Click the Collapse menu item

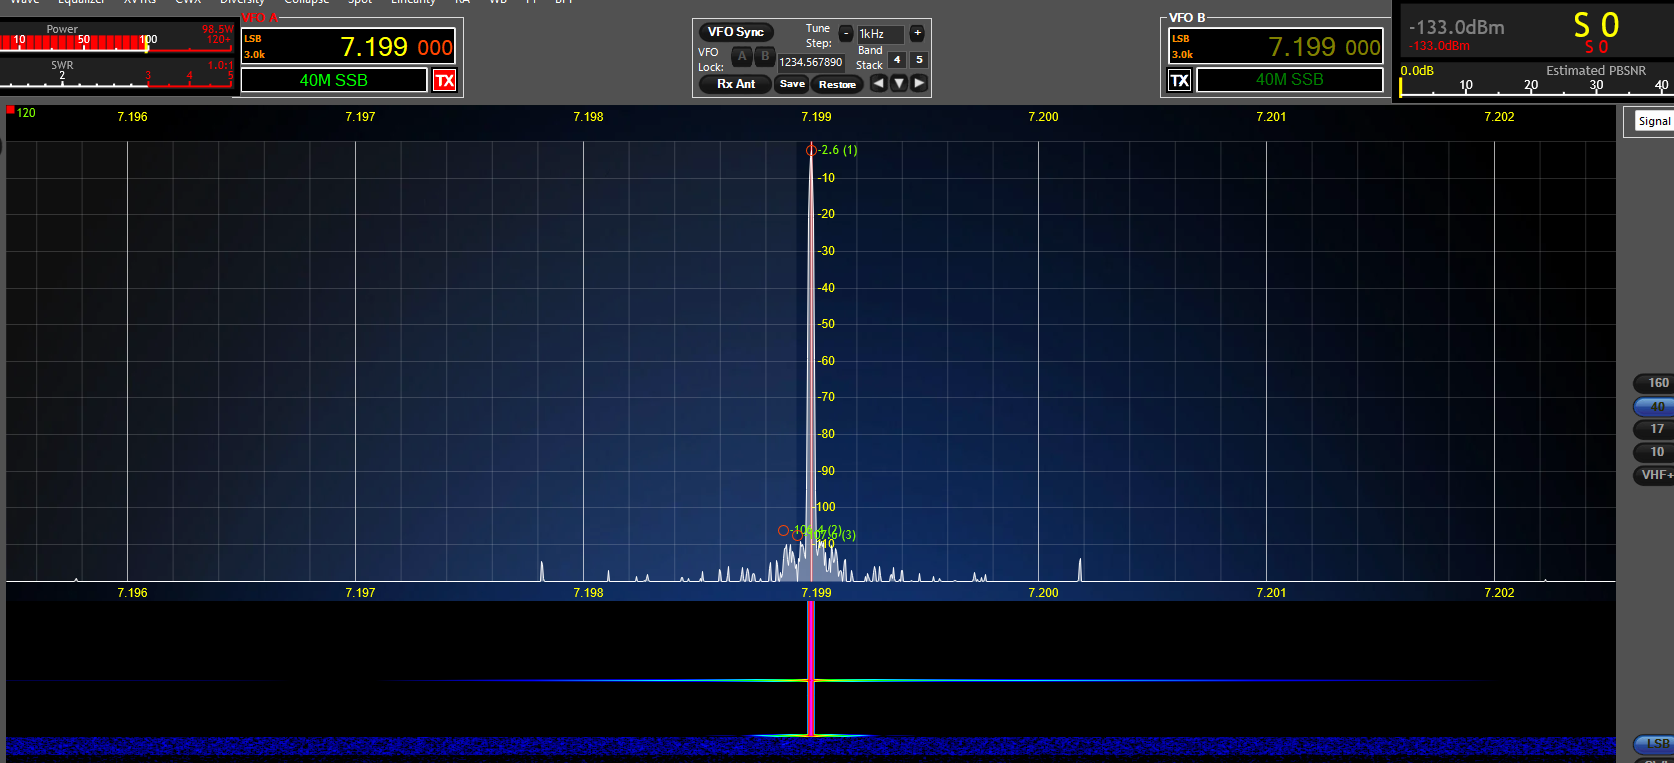coord(306,2)
